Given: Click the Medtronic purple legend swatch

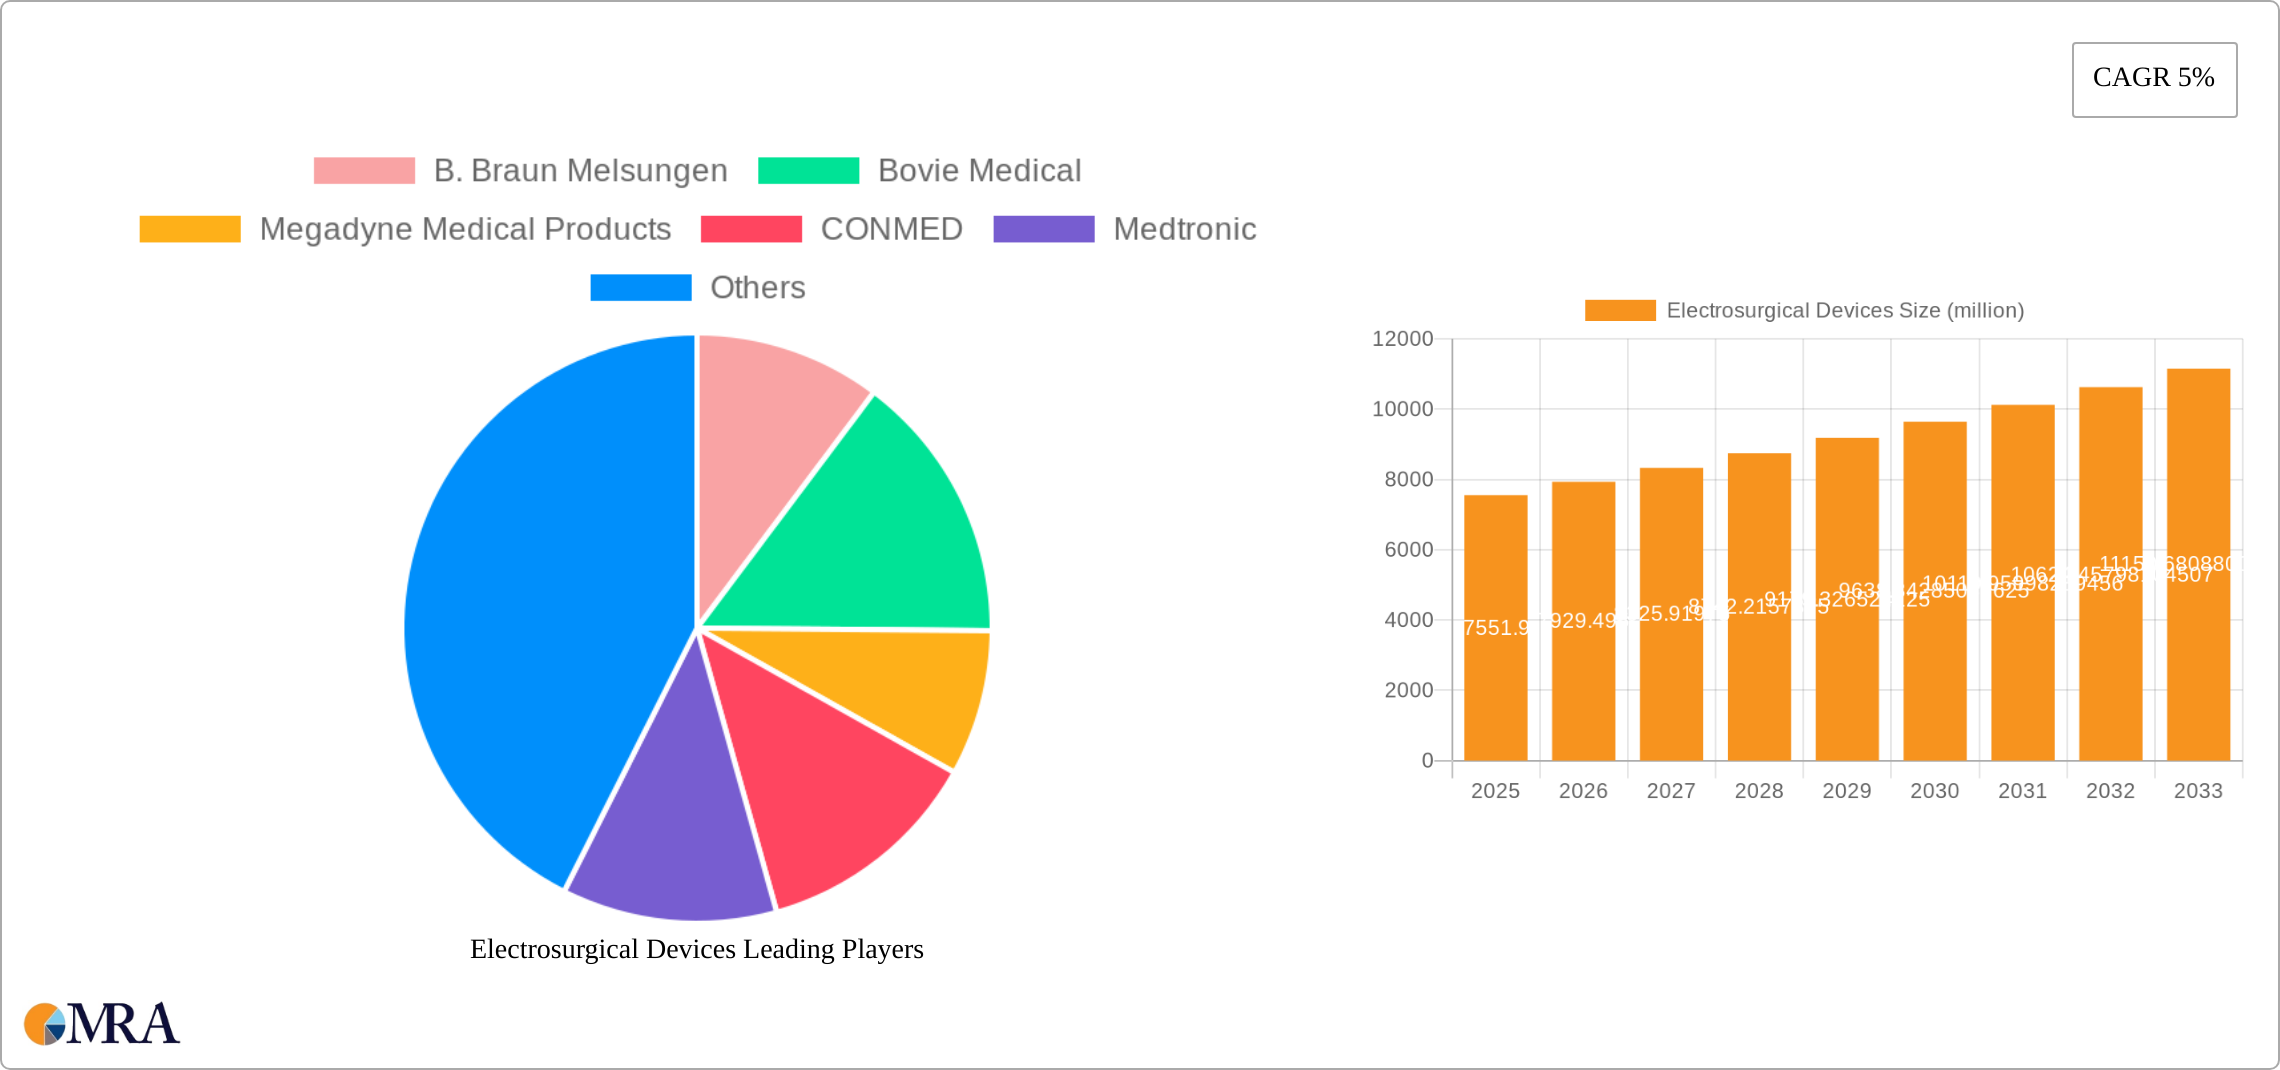Looking at the screenshot, I should pos(1044,229).
